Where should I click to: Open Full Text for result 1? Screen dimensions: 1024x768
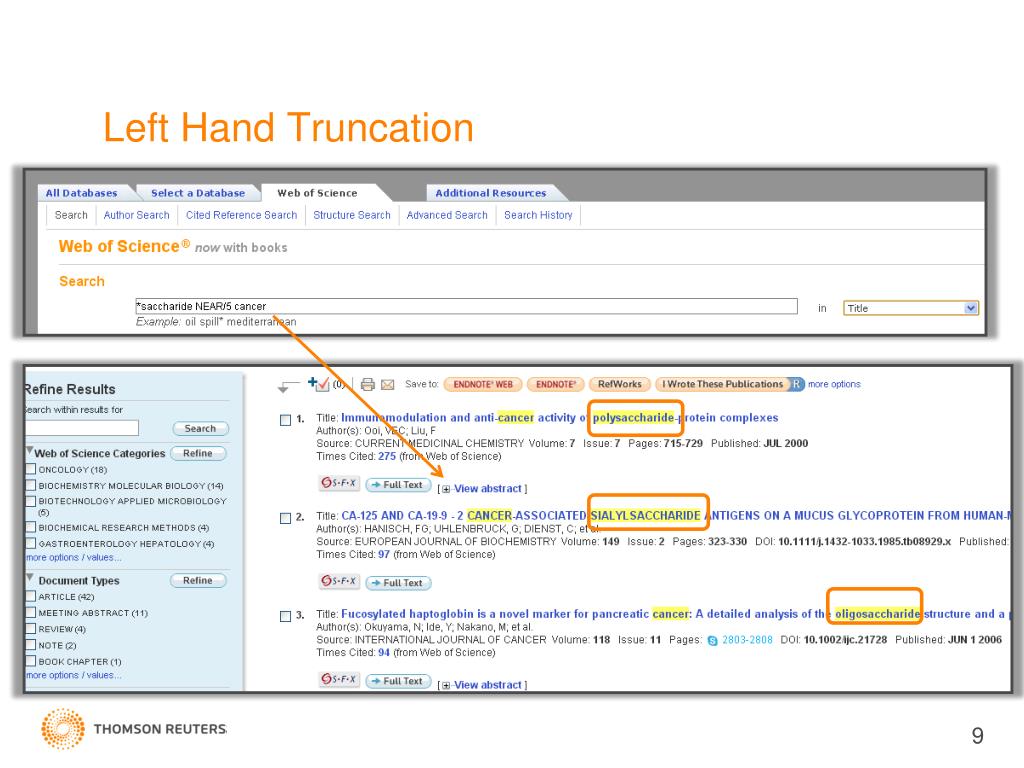coord(398,485)
